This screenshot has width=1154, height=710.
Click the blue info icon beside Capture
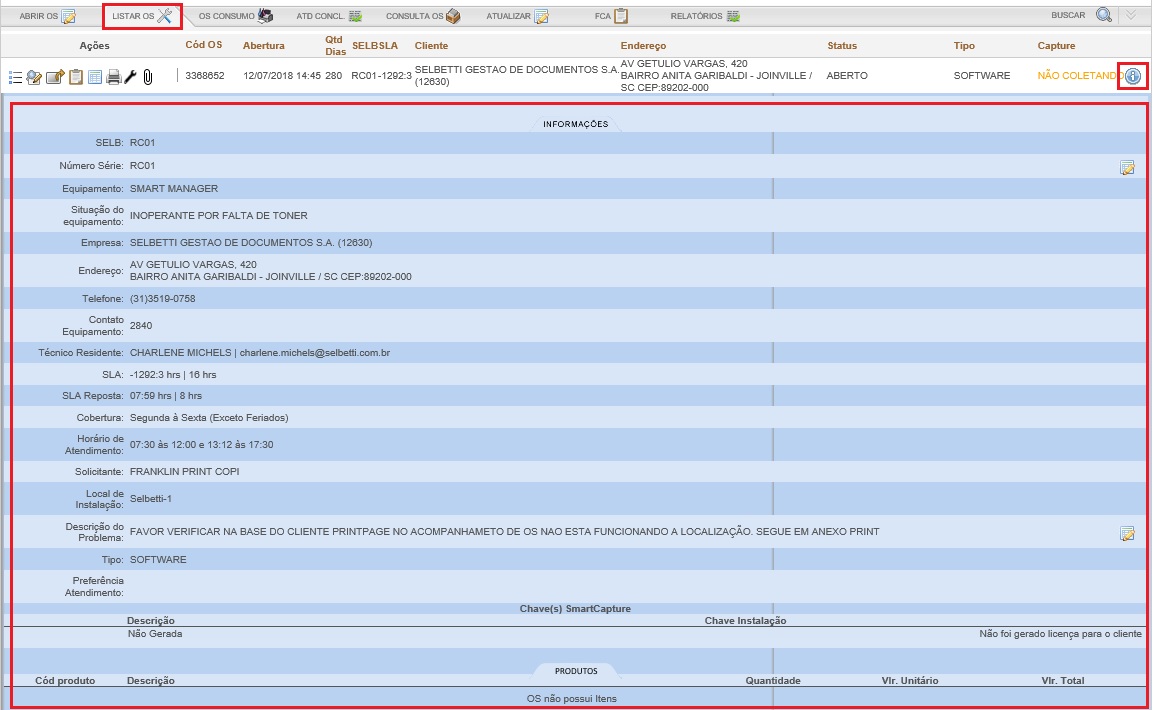[x=1133, y=76]
